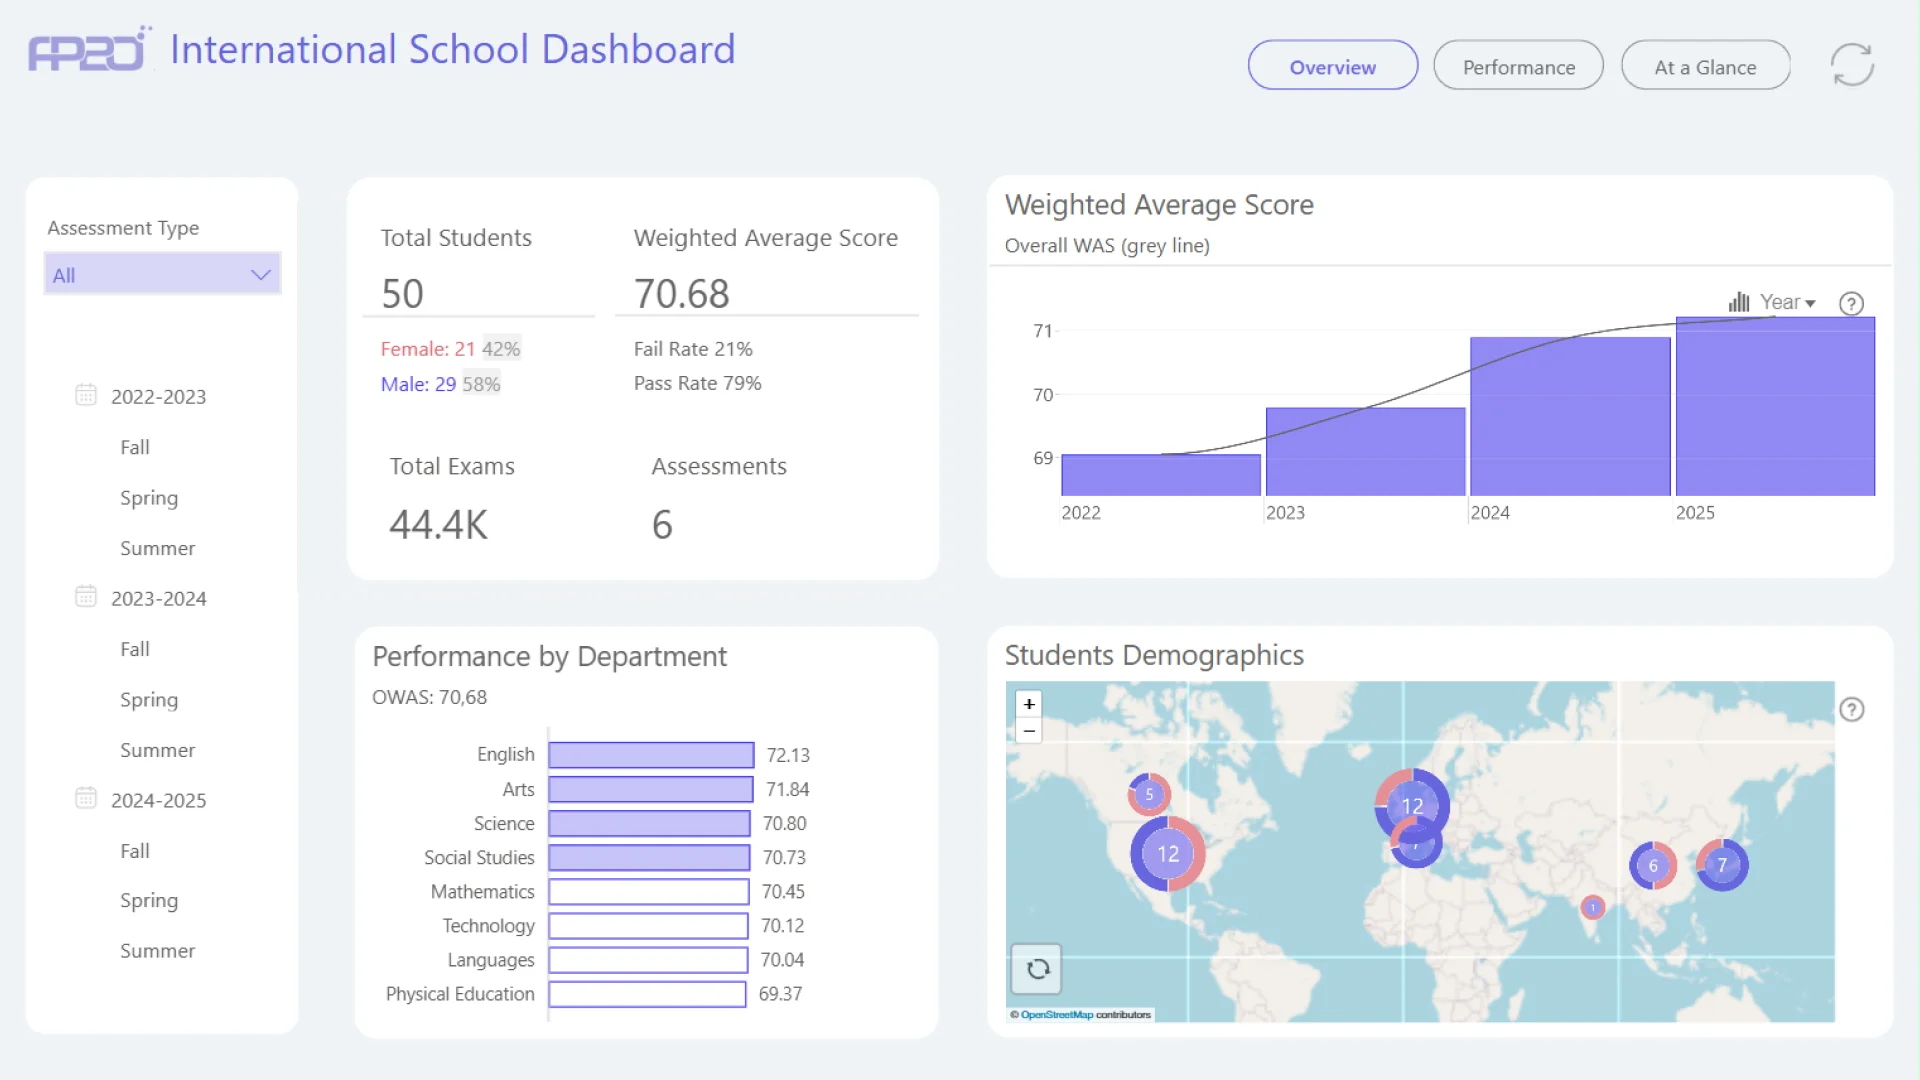Click the English department bar

(651, 755)
